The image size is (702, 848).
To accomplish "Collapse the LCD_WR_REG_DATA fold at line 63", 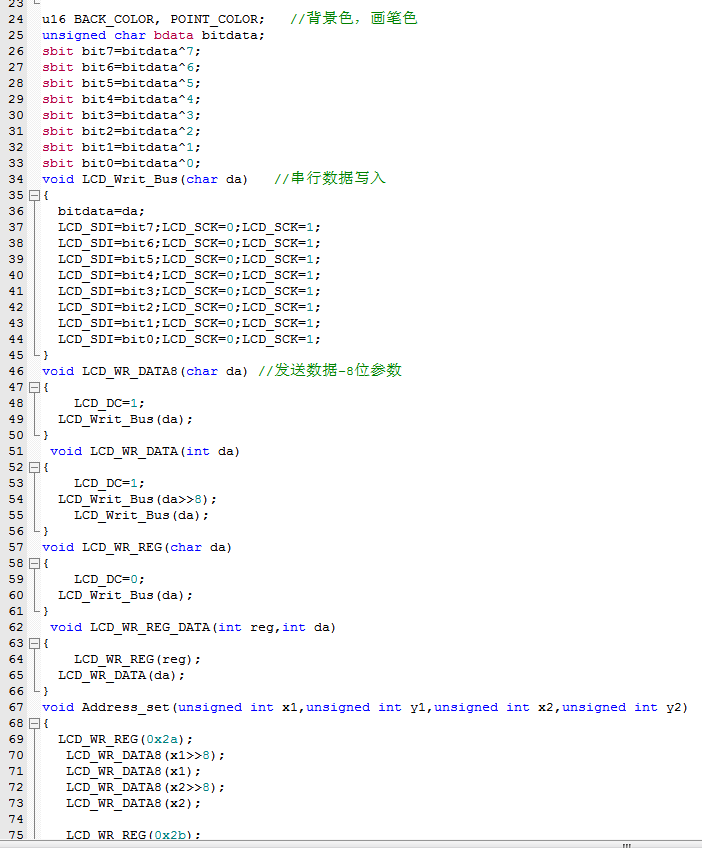I will (x=34, y=643).
